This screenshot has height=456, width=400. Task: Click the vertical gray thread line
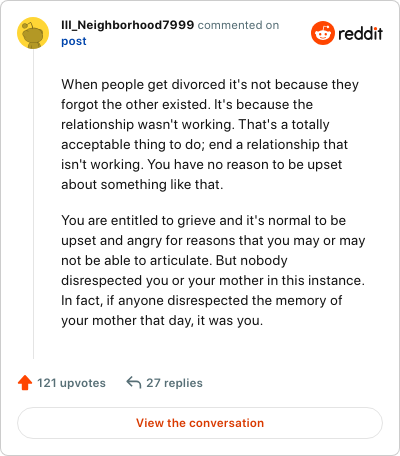click(33, 204)
